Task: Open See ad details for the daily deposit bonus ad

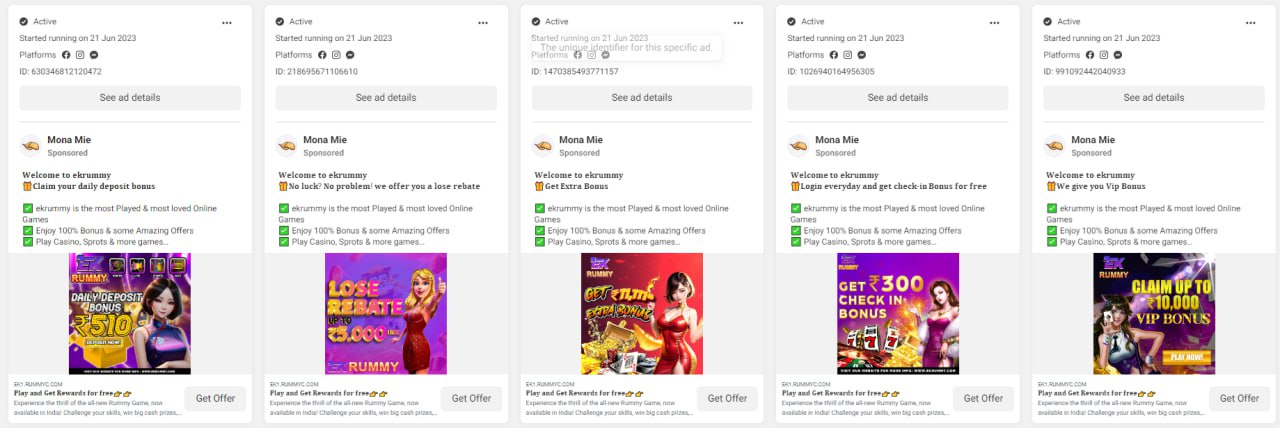Action: (130, 98)
